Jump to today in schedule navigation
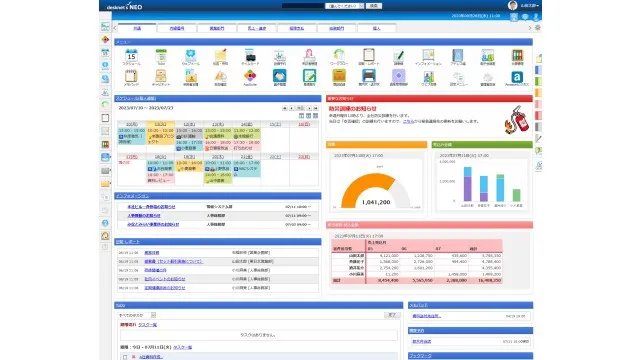 [300, 108]
